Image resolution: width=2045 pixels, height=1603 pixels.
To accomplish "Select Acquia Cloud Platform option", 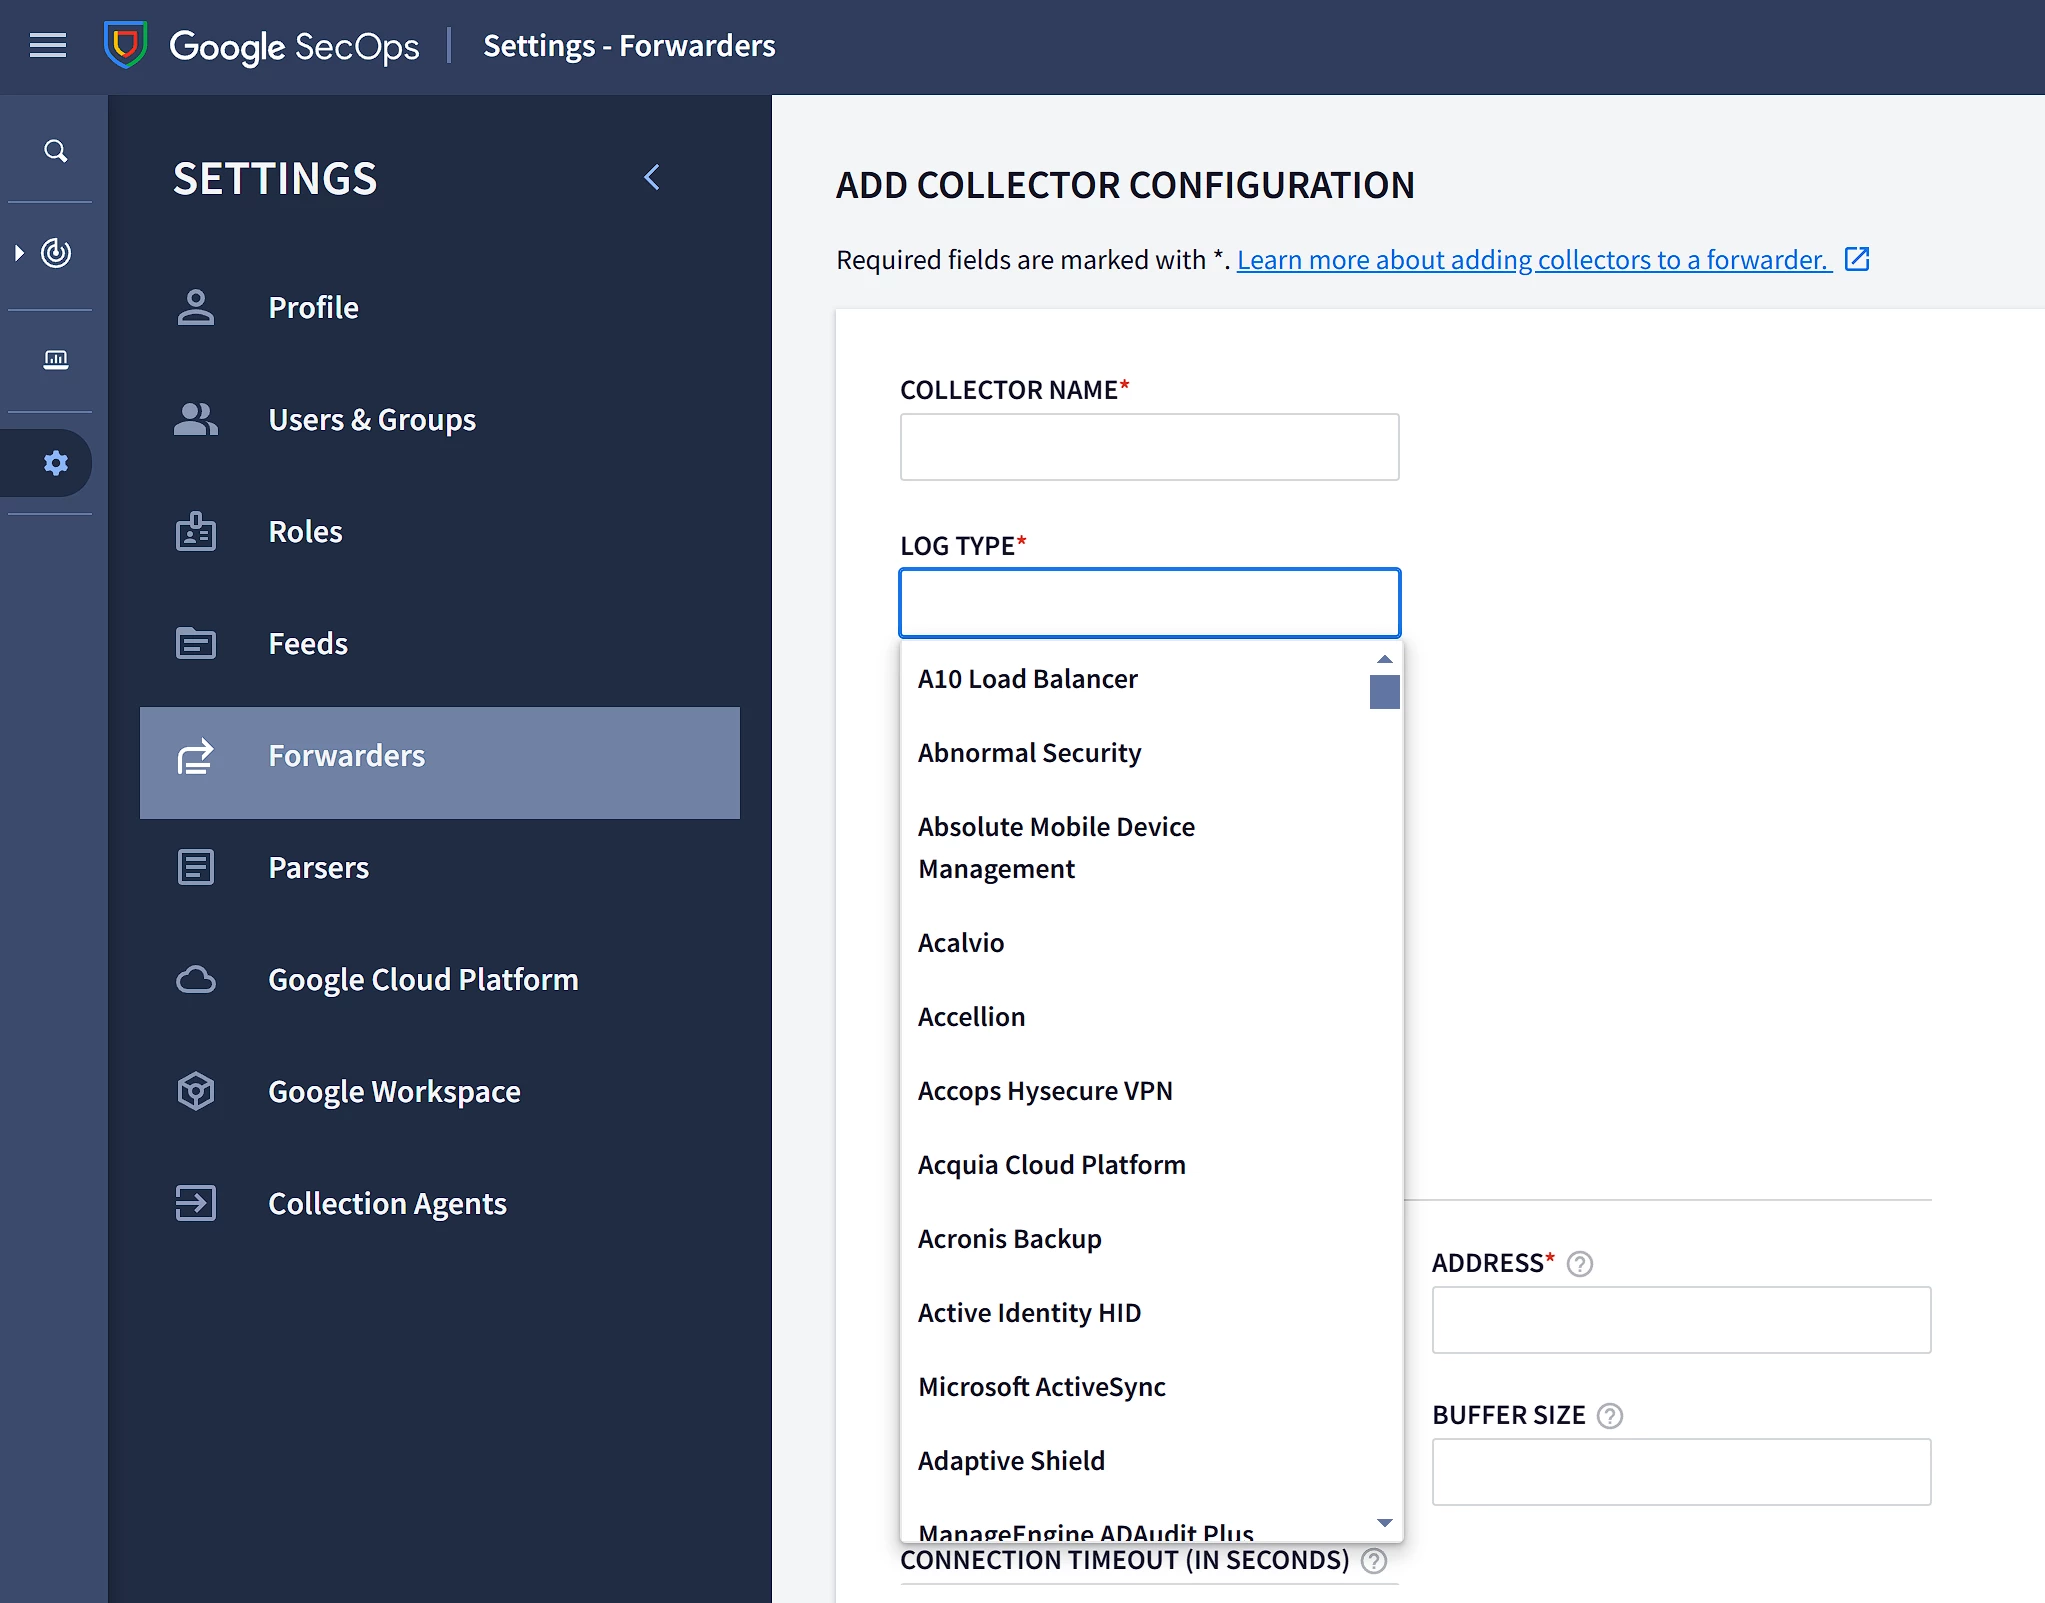I will 1135,1165.
